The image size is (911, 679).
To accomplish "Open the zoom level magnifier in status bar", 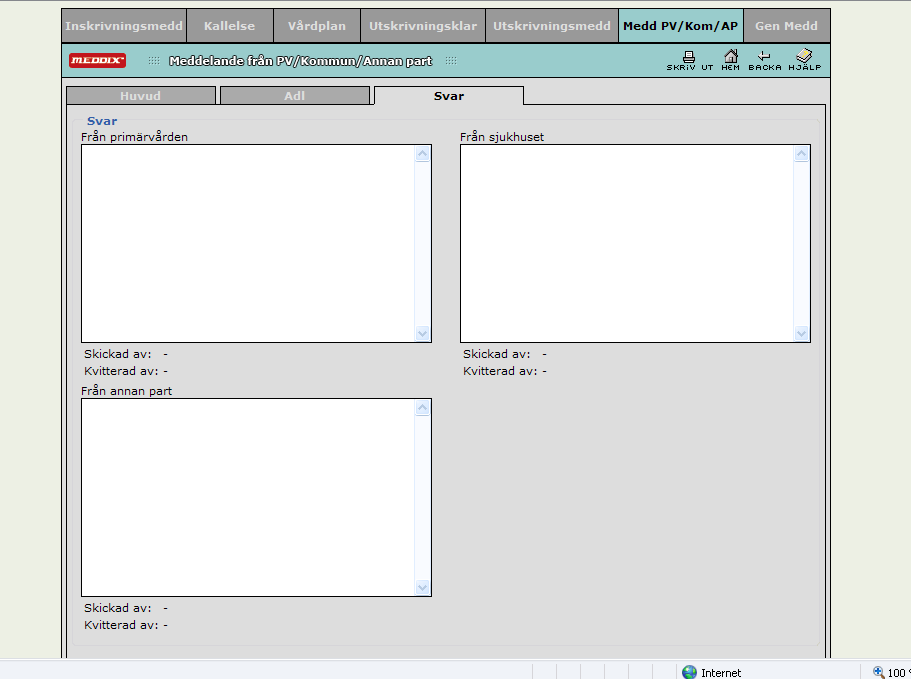I will 878,672.
